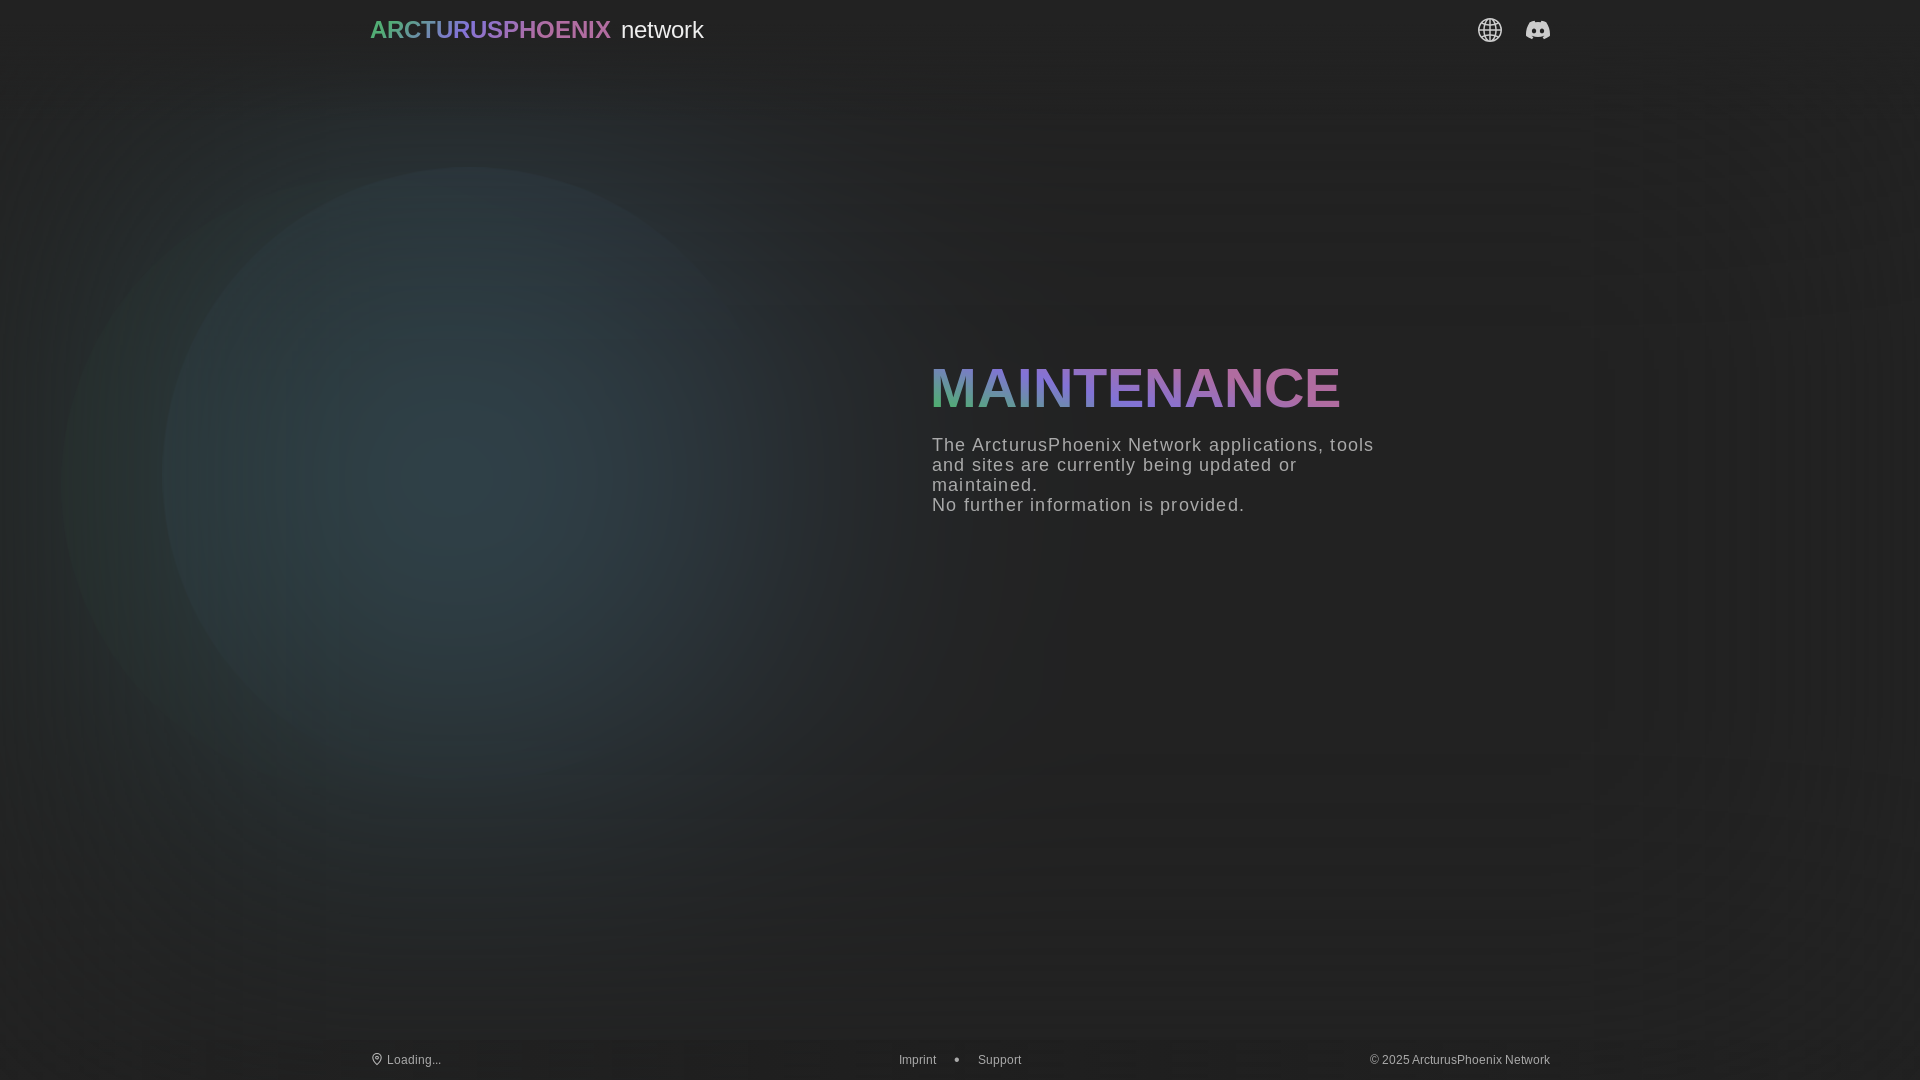Click "No further information is provided." line
Viewport: 1920px width, 1080px height.
coord(1088,505)
